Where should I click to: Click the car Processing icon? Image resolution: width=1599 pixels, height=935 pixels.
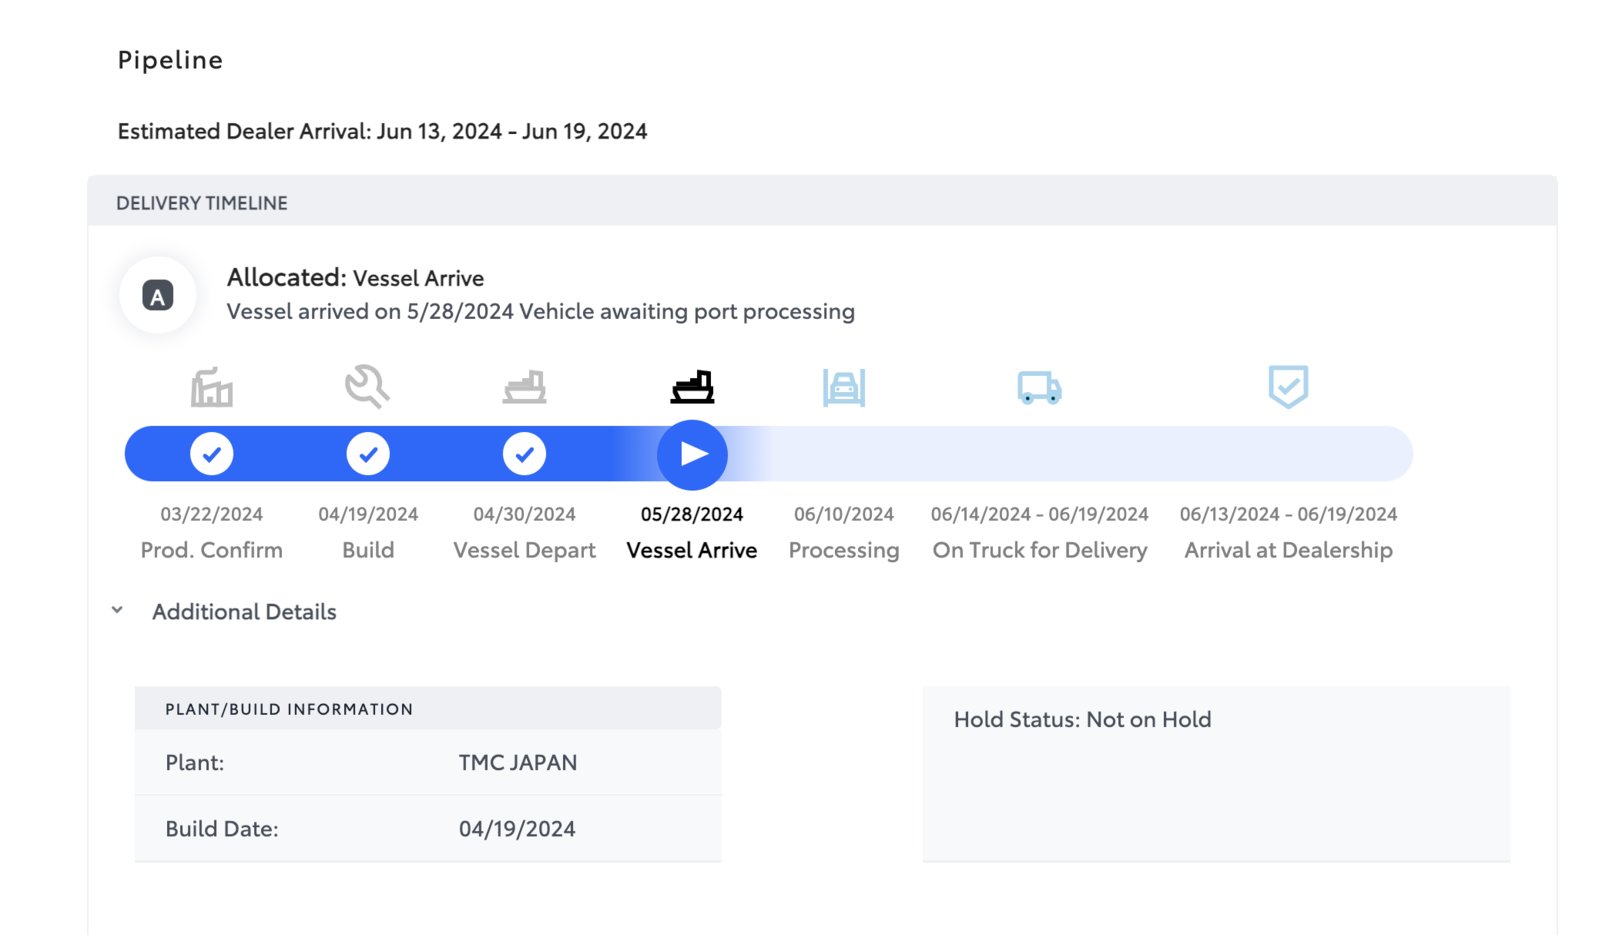pyautogui.click(x=844, y=387)
